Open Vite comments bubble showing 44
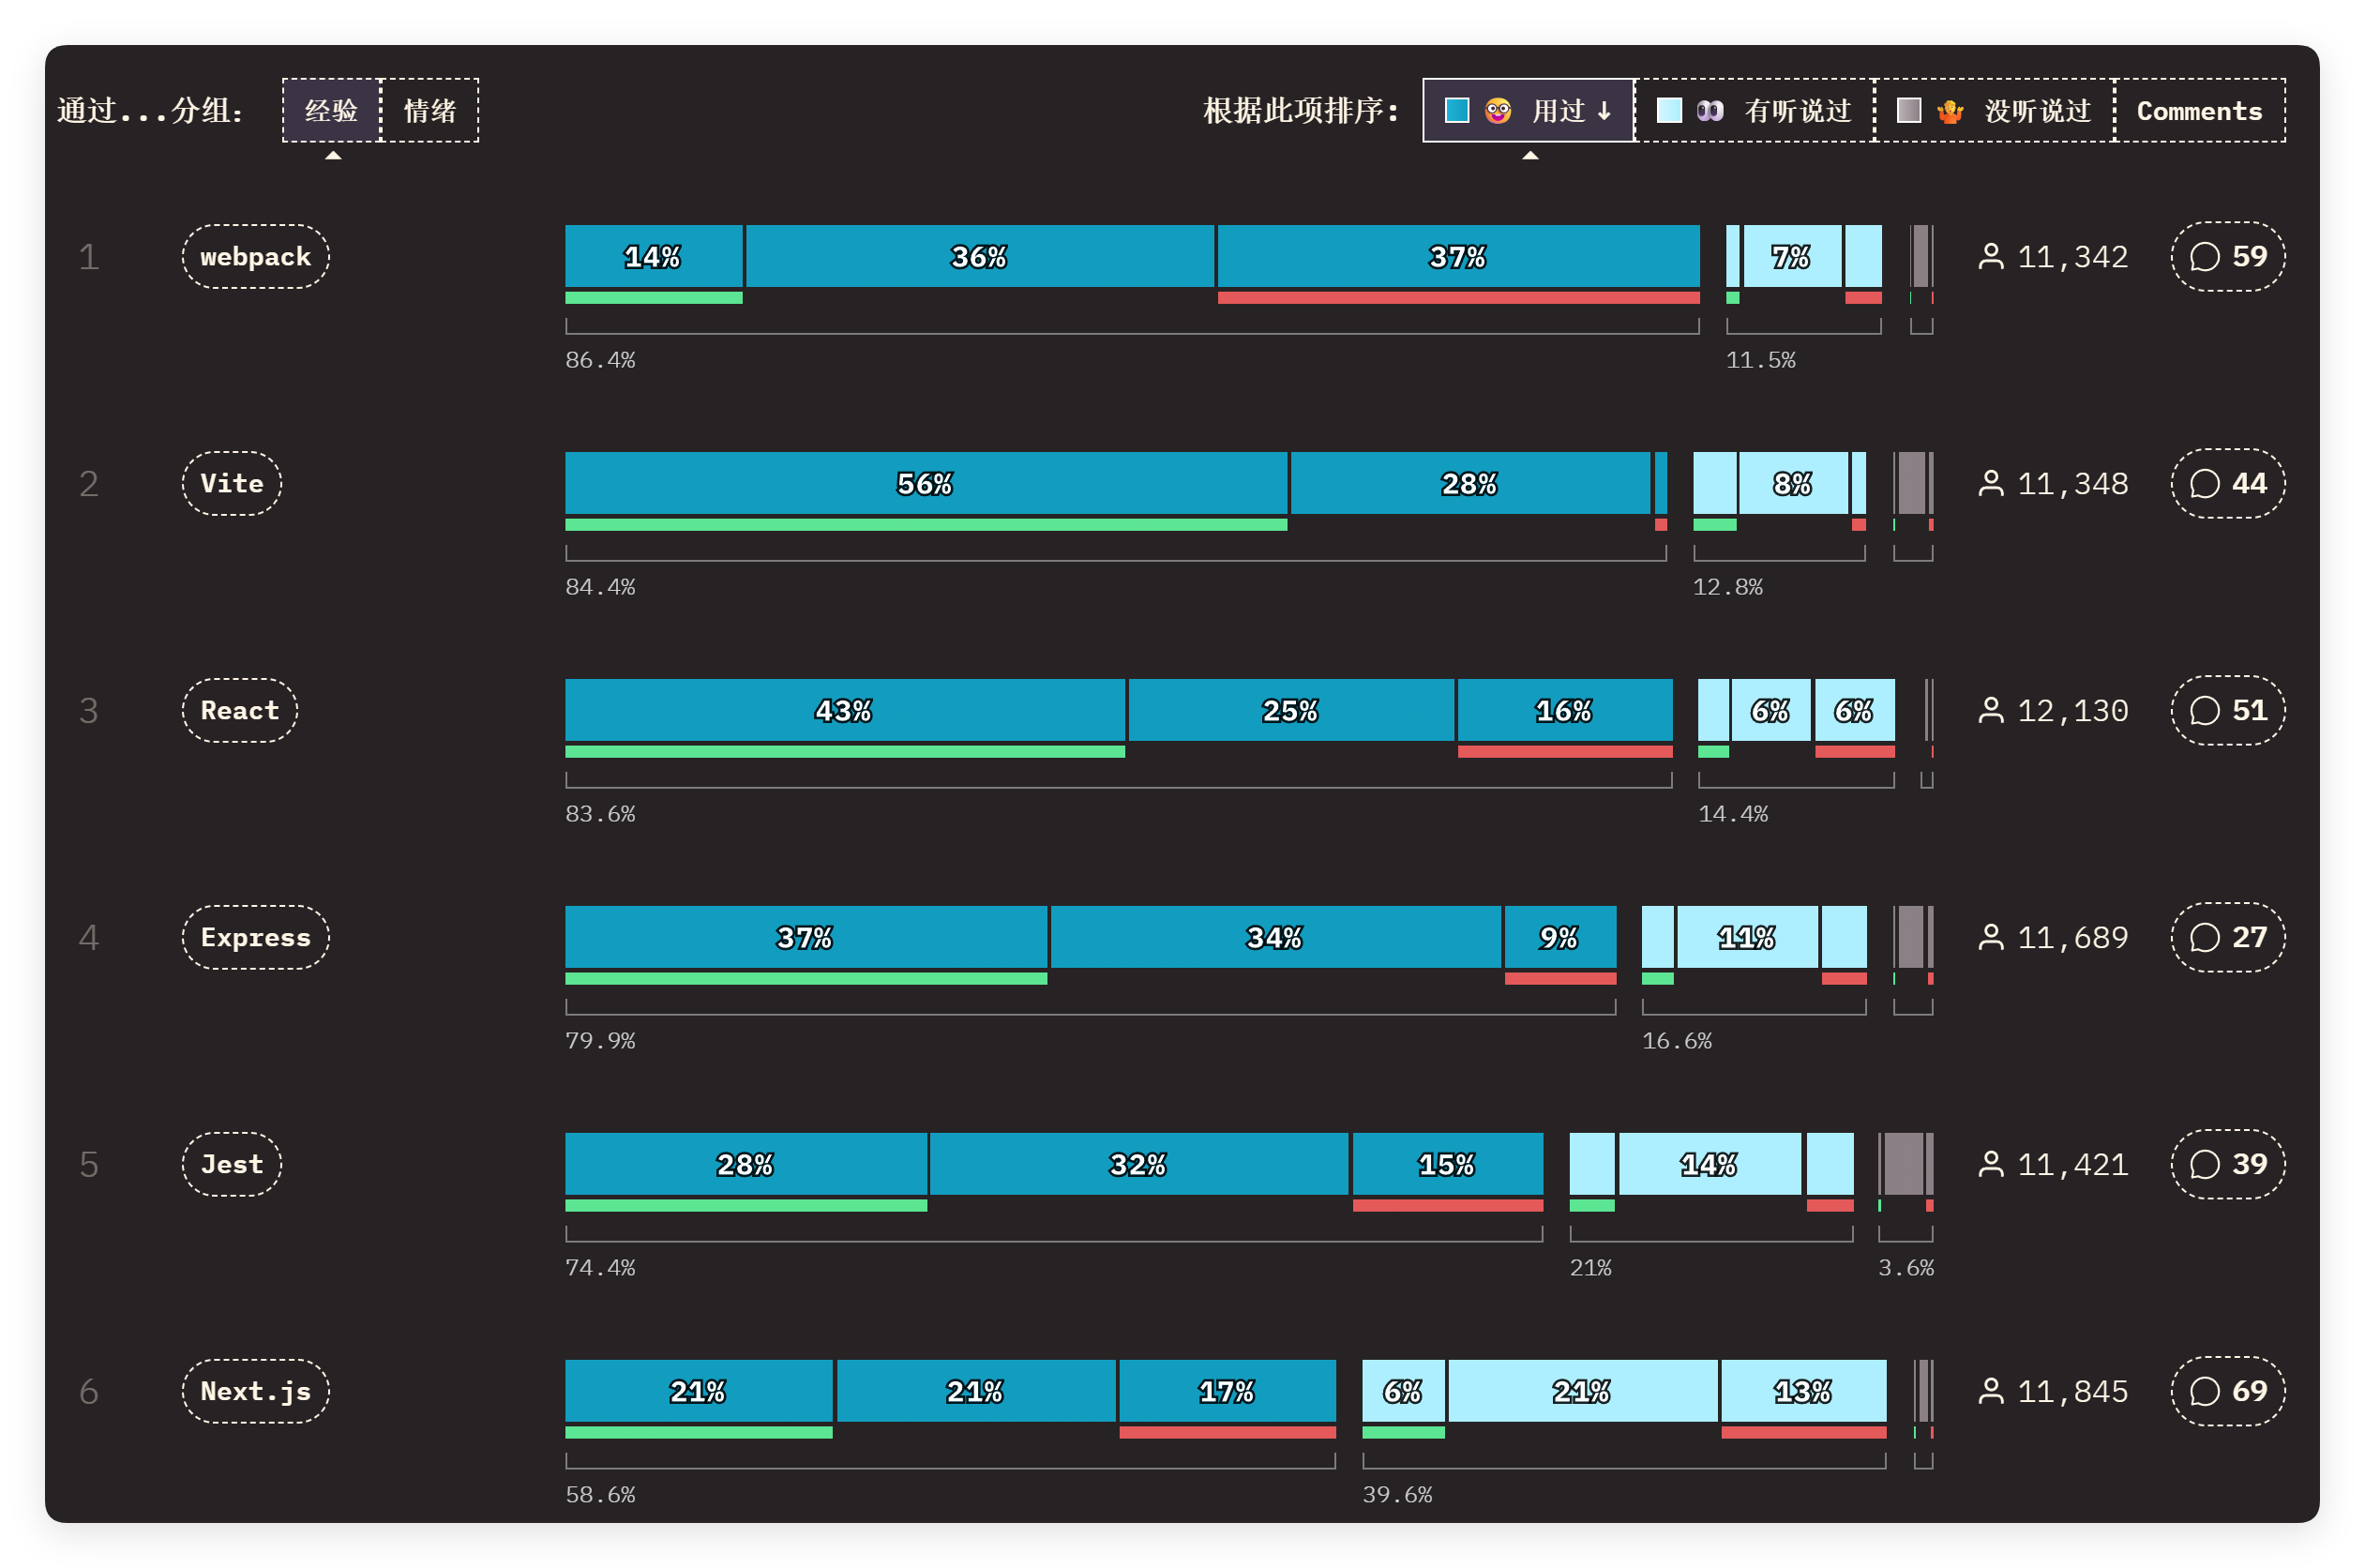This screenshot has height=1568, width=2365. click(x=2227, y=484)
